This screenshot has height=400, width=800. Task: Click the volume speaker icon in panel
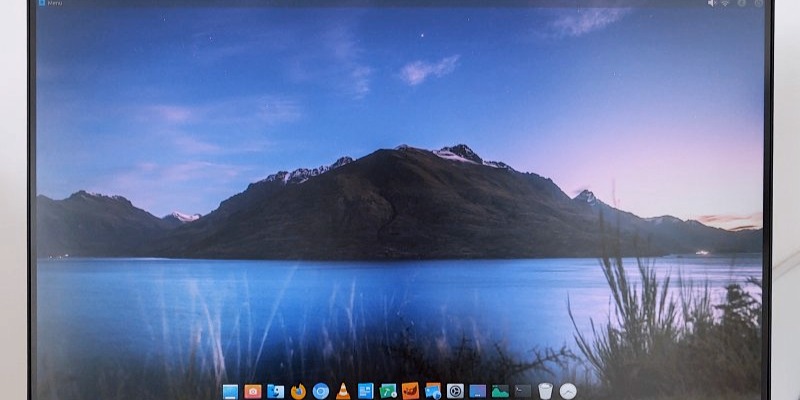point(712,3)
